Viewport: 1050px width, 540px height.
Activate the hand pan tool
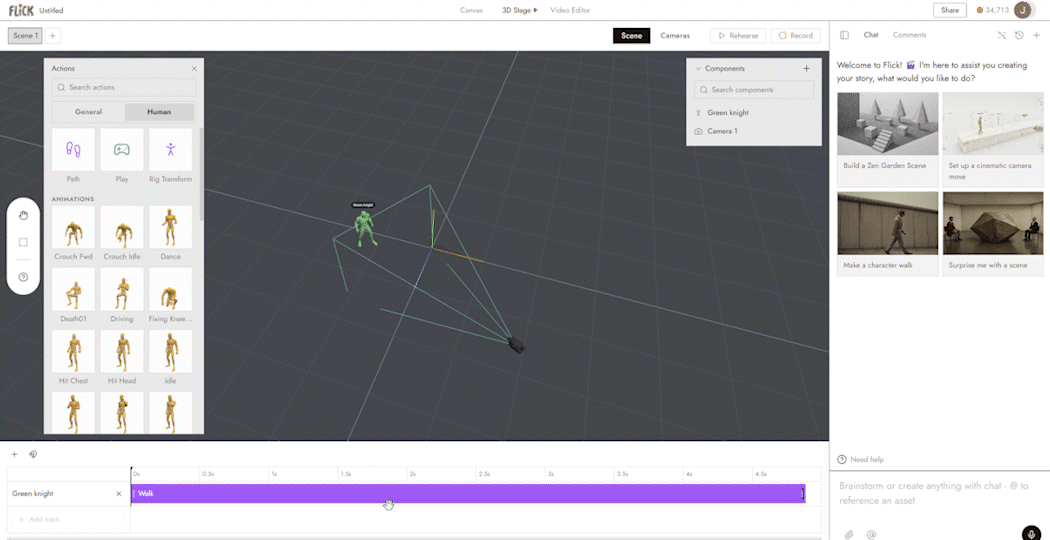[23, 215]
